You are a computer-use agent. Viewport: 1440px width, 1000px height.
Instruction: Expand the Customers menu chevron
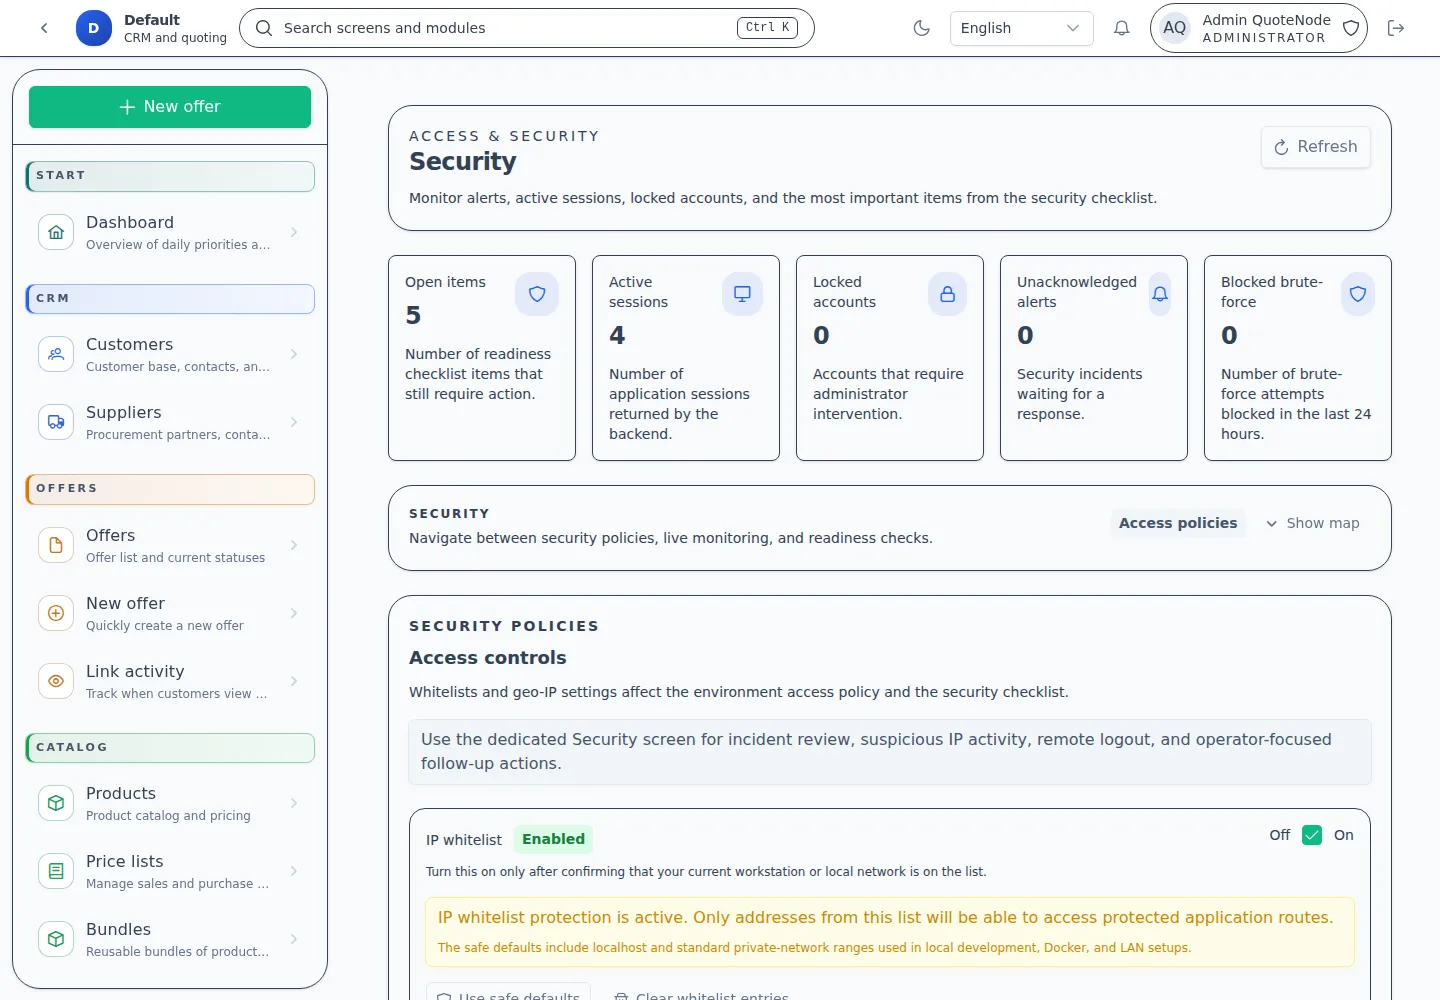(x=294, y=354)
